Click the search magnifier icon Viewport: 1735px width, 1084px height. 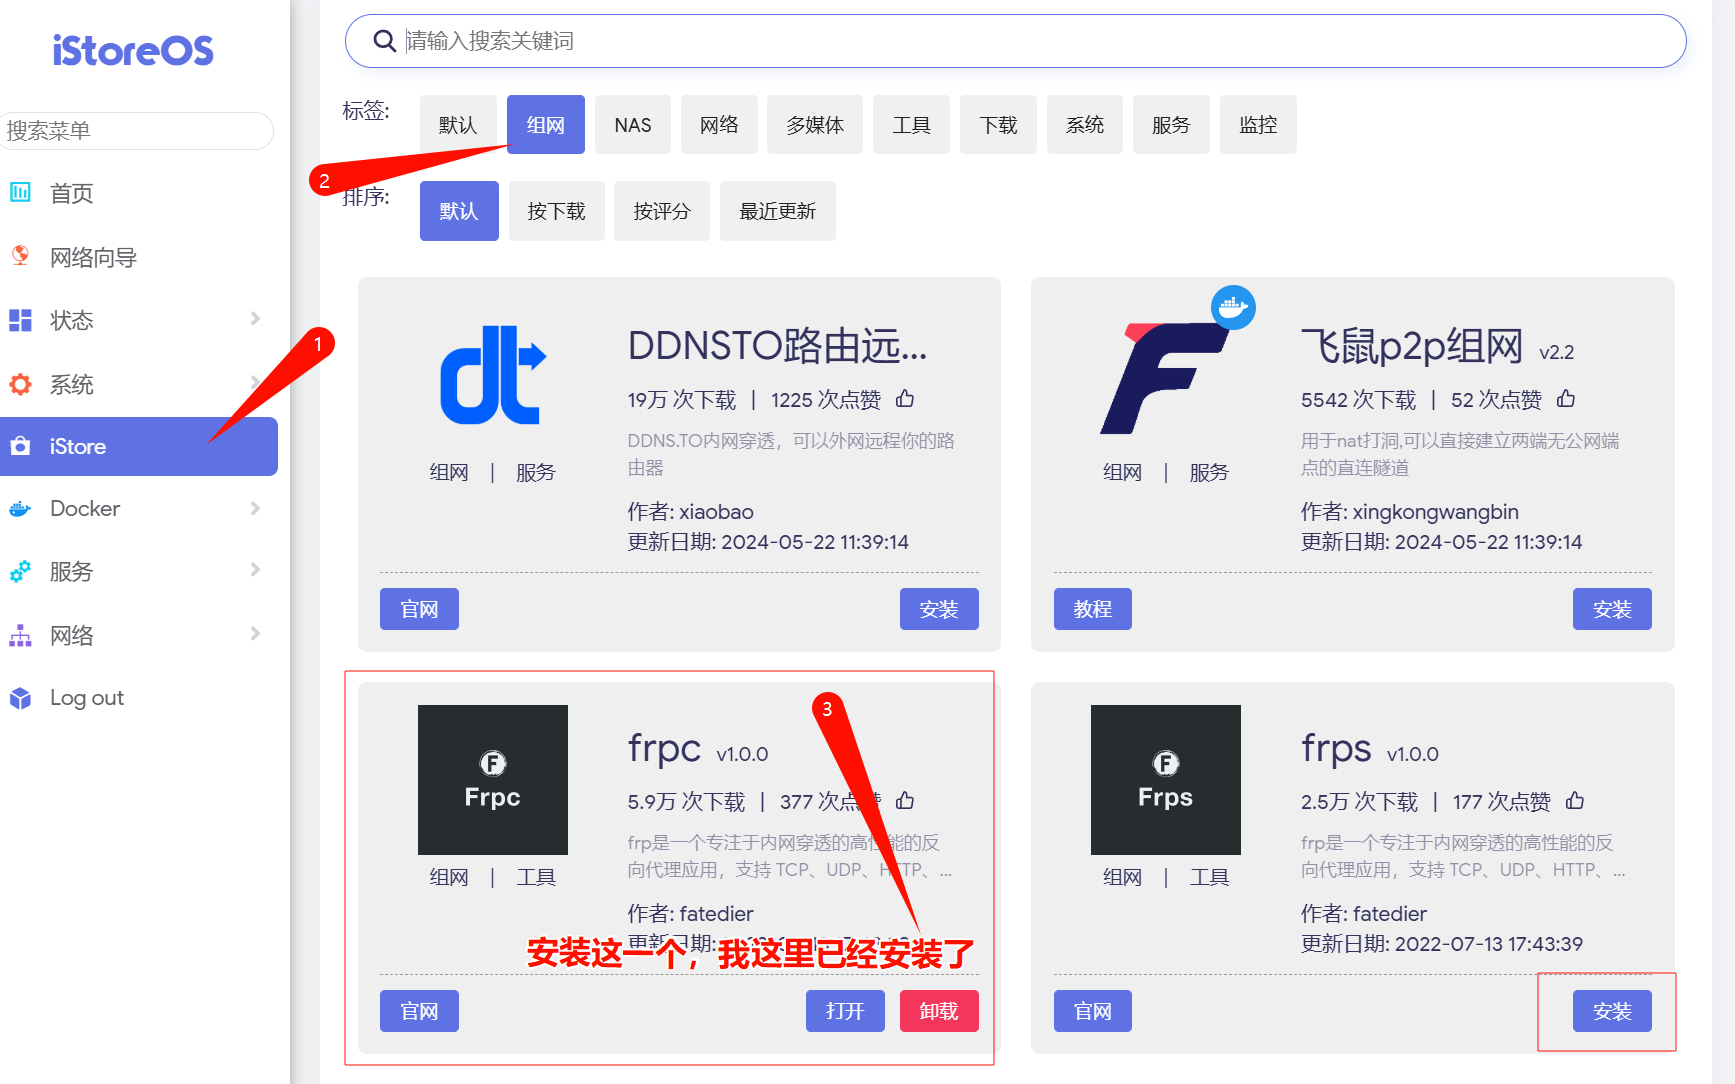(385, 40)
